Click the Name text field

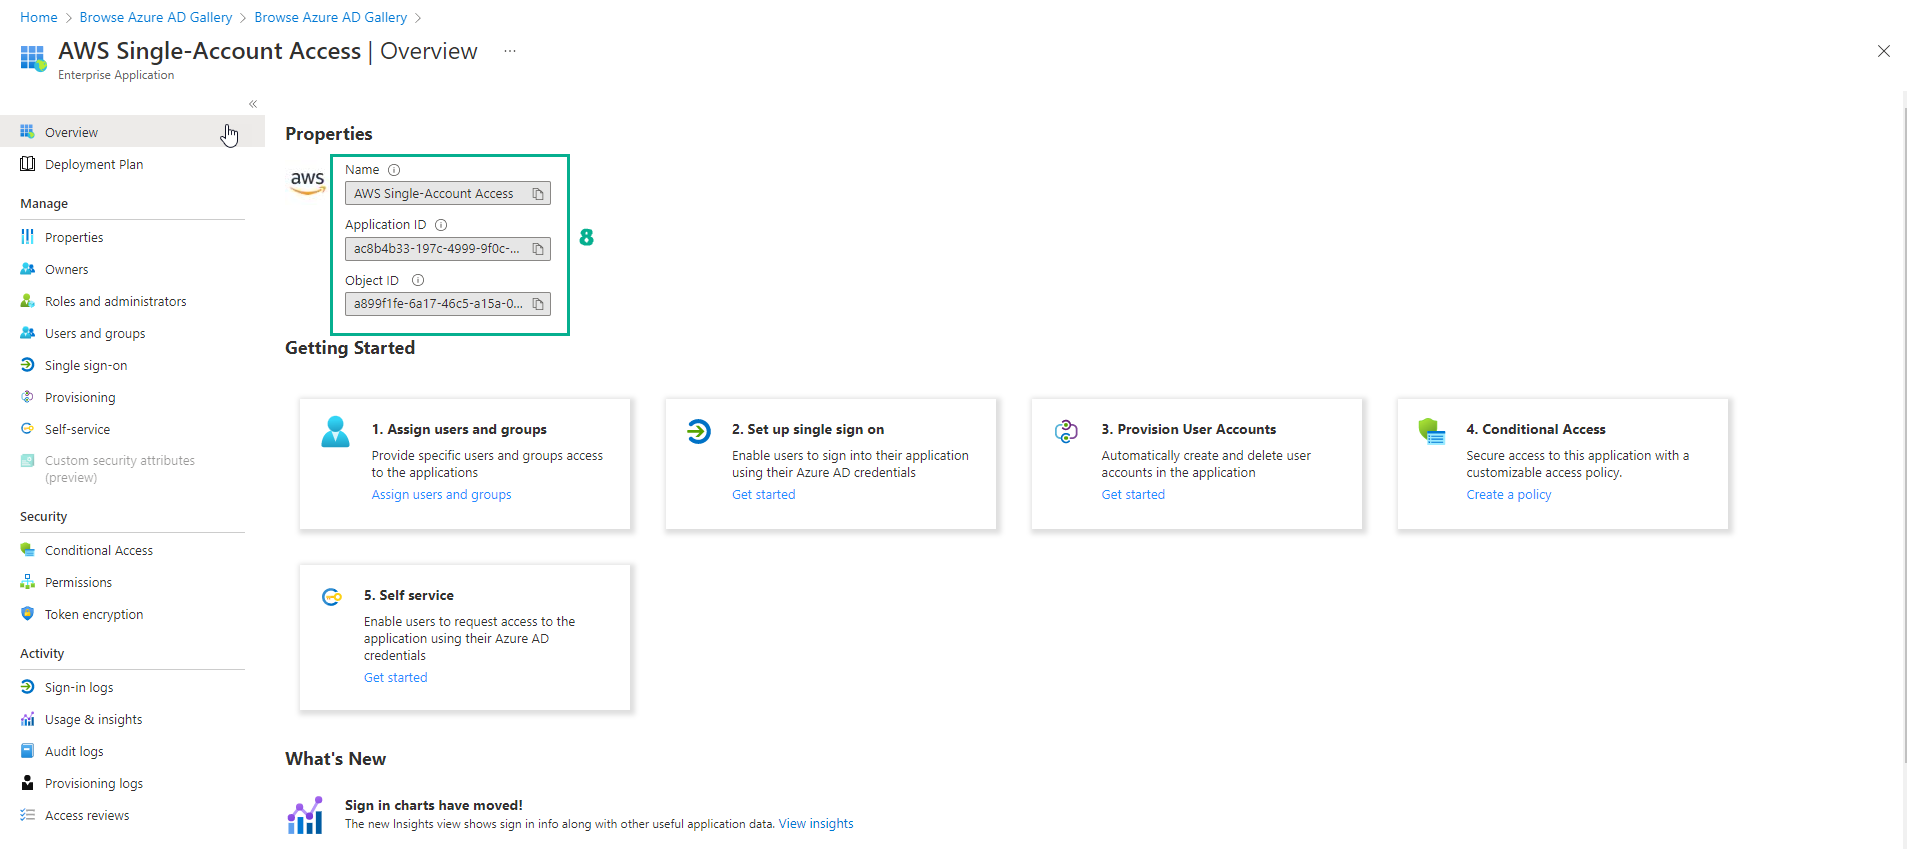(x=448, y=194)
